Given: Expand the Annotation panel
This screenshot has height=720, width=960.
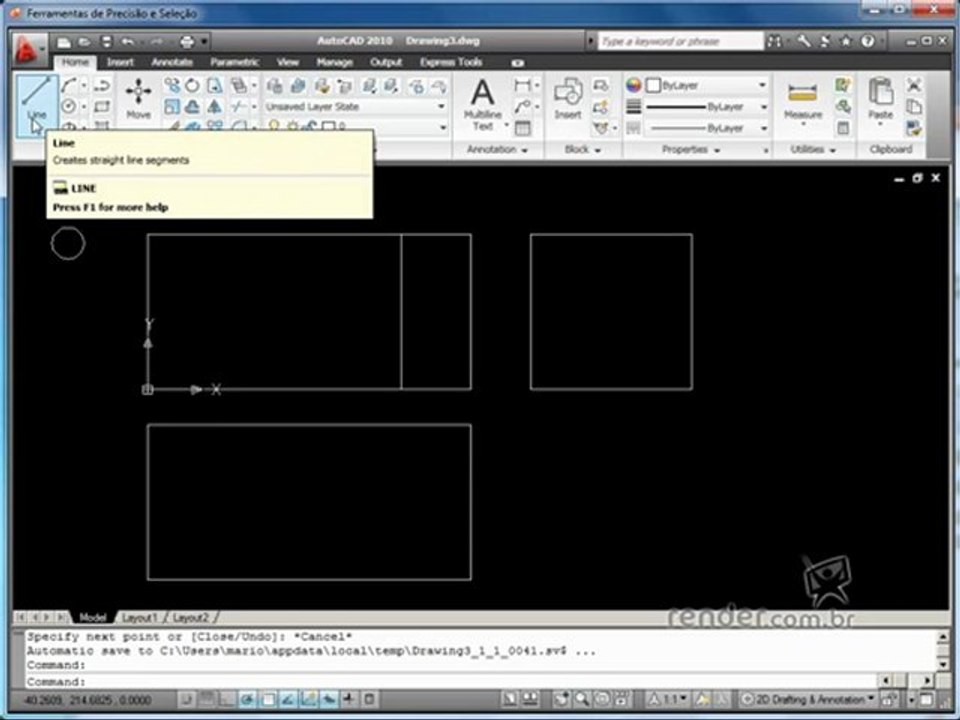Looking at the screenshot, I should click(x=497, y=149).
